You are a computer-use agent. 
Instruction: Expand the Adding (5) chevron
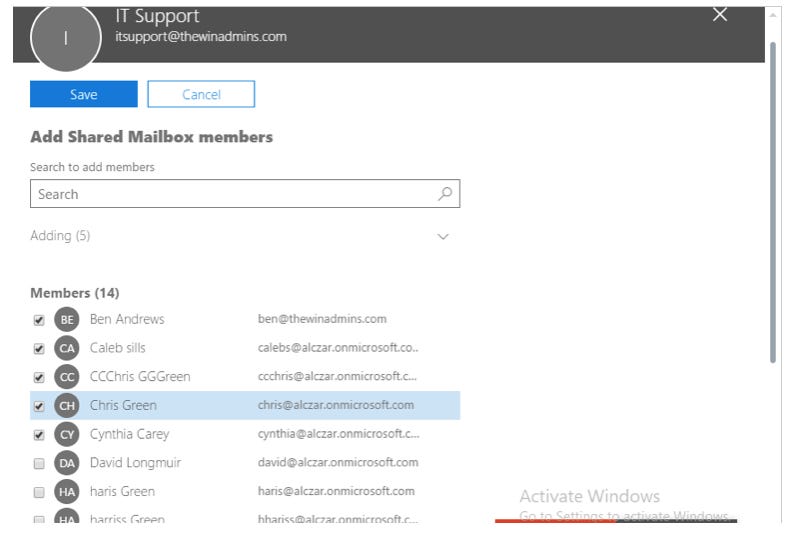click(443, 237)
